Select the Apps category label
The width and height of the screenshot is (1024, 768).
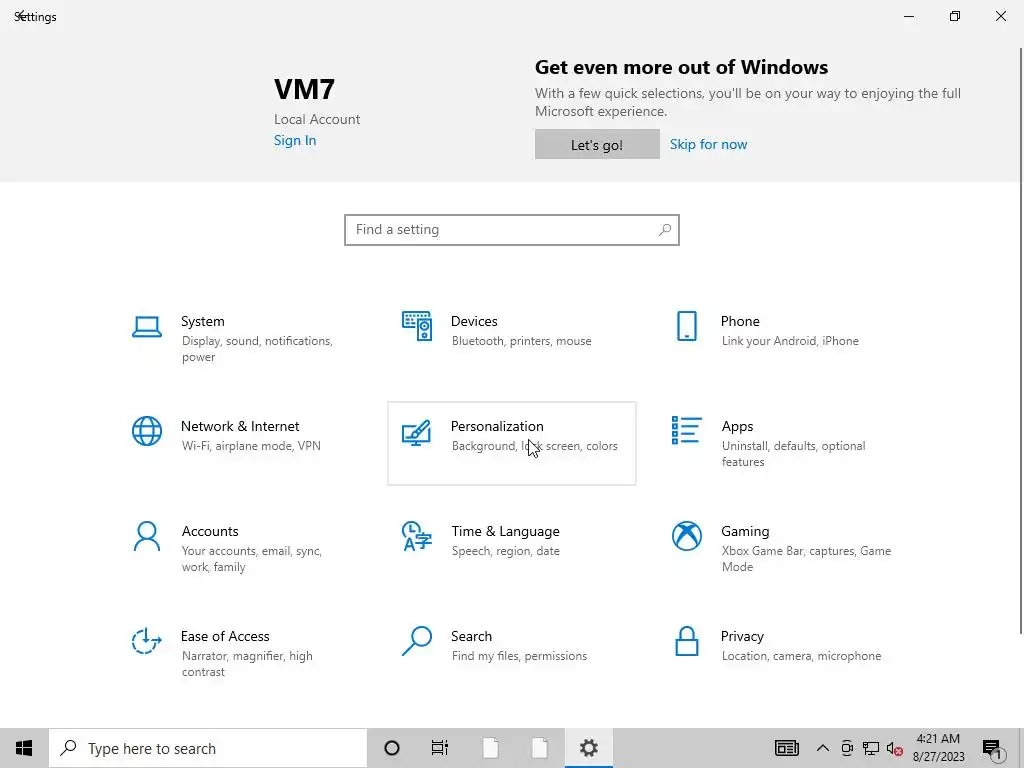tap(737, 426)
